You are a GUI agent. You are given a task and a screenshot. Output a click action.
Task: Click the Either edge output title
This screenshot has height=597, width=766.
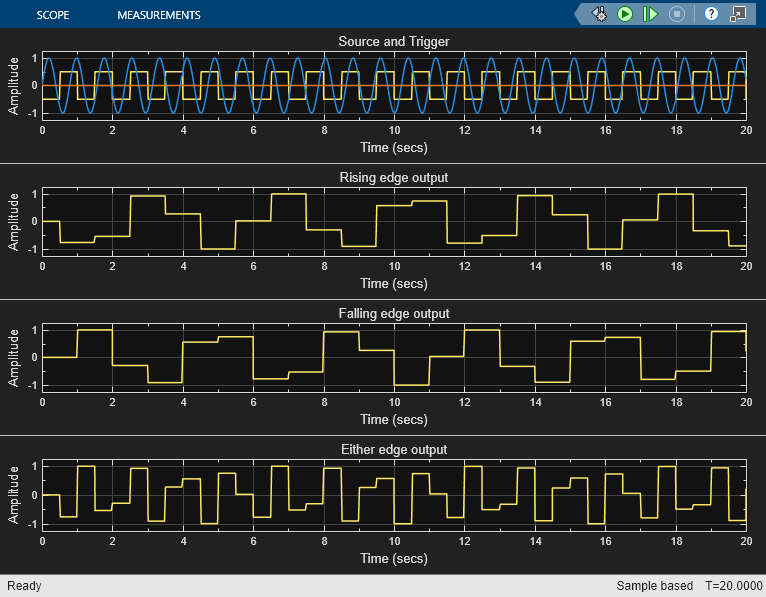[394, 449]
